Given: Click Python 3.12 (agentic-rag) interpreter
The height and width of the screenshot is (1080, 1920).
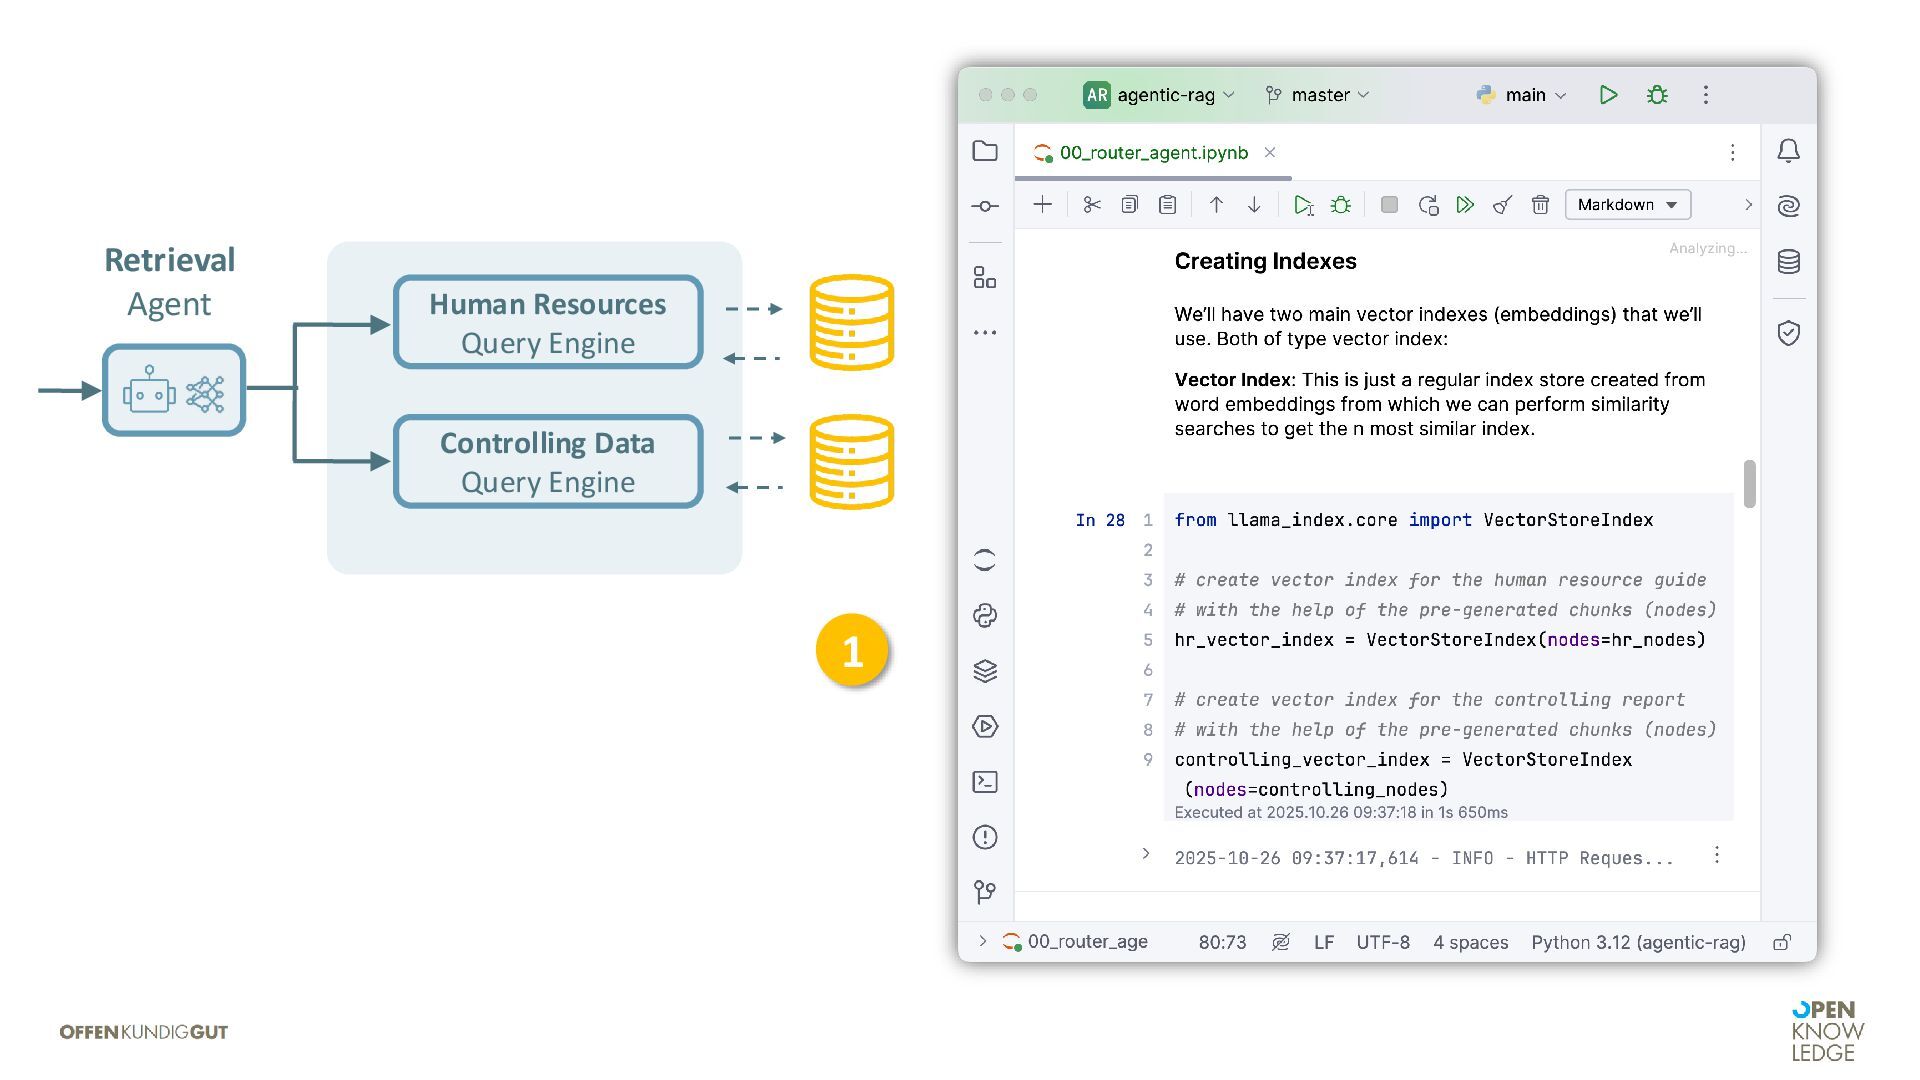Looking at the screenshot, I should (1638, 942).
